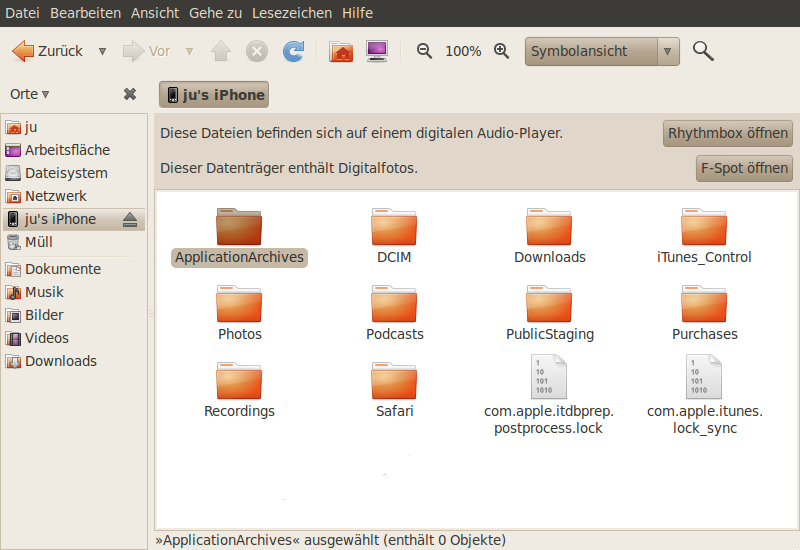Open the Symbolansicht view mode dropdown

pyautogui.click(x=602, y=51)
